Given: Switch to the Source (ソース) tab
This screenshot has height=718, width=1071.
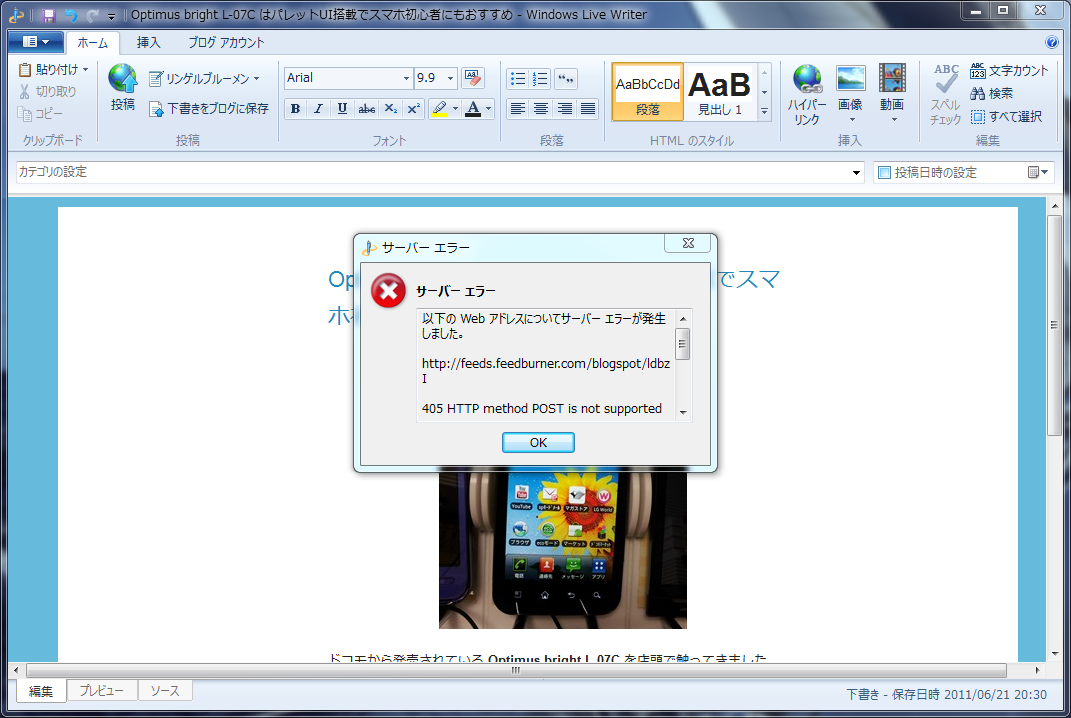Looking at the screenshot, I should click(x=165, y=690).
